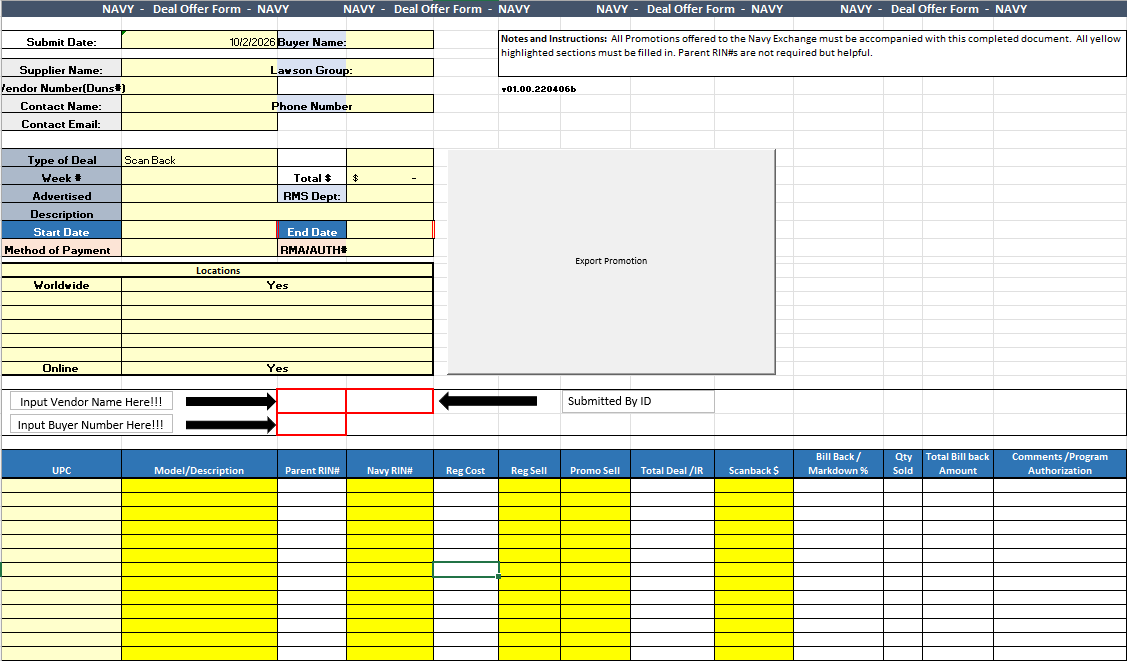1127x661 pixels.
Task: Click the Reg Cost column header
Action: (466, 464)
